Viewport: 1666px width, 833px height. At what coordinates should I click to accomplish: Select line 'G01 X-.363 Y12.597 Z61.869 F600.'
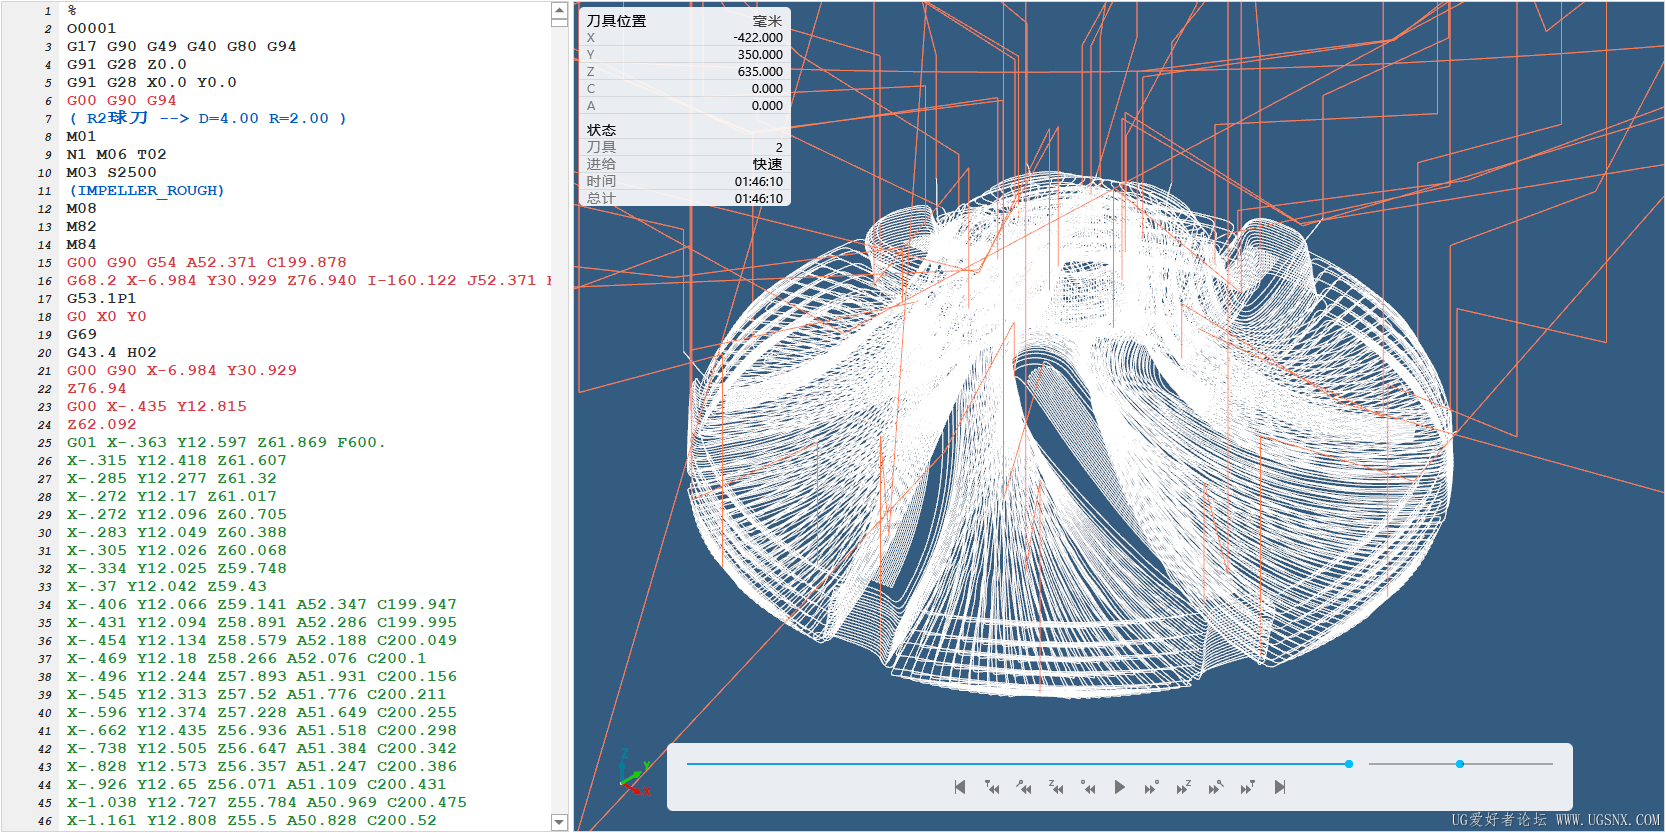[x=226, y=442]
